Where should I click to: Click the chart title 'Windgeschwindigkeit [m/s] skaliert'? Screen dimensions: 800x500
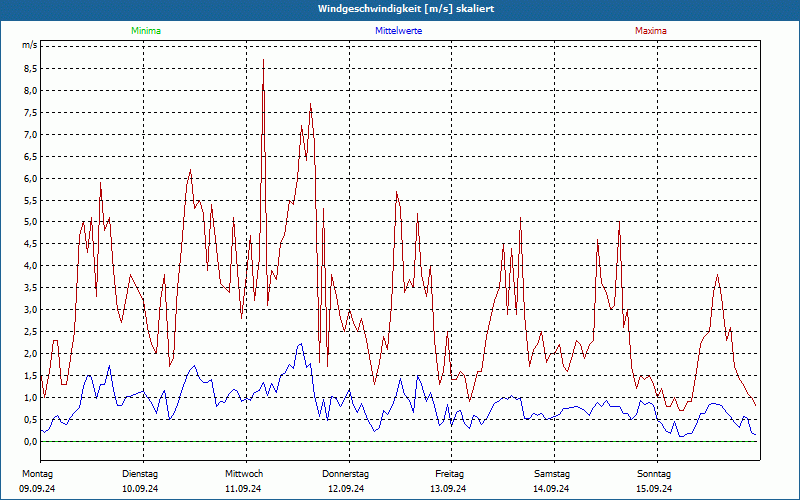[x=406, y=9]
